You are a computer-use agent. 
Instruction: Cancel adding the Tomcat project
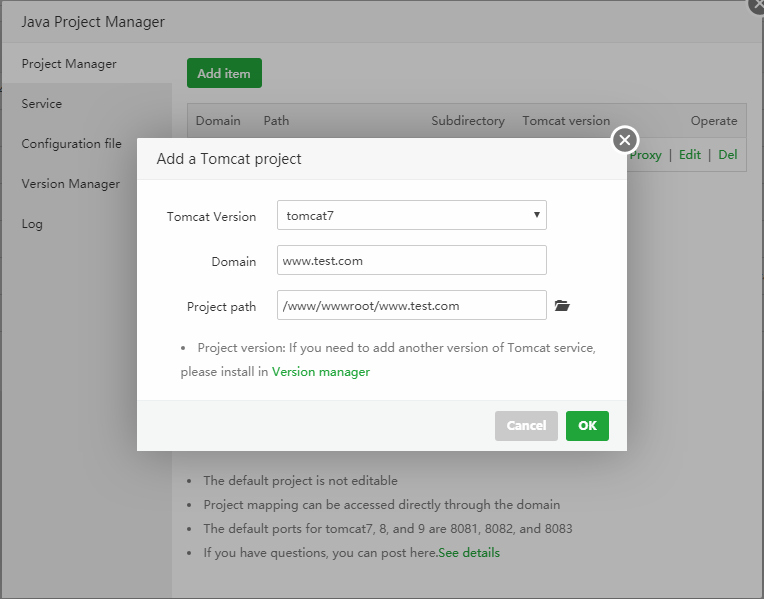click(x=526, y=425)
